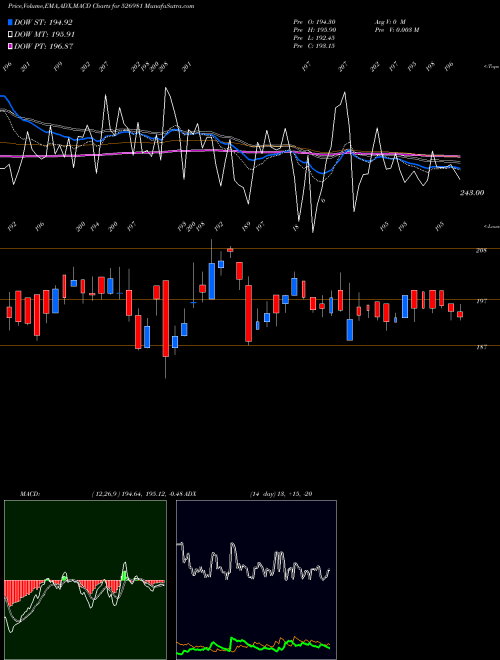Click the 'Pre V: 0.003 M' volume text
Screen dimensions: 500x660
396,30
